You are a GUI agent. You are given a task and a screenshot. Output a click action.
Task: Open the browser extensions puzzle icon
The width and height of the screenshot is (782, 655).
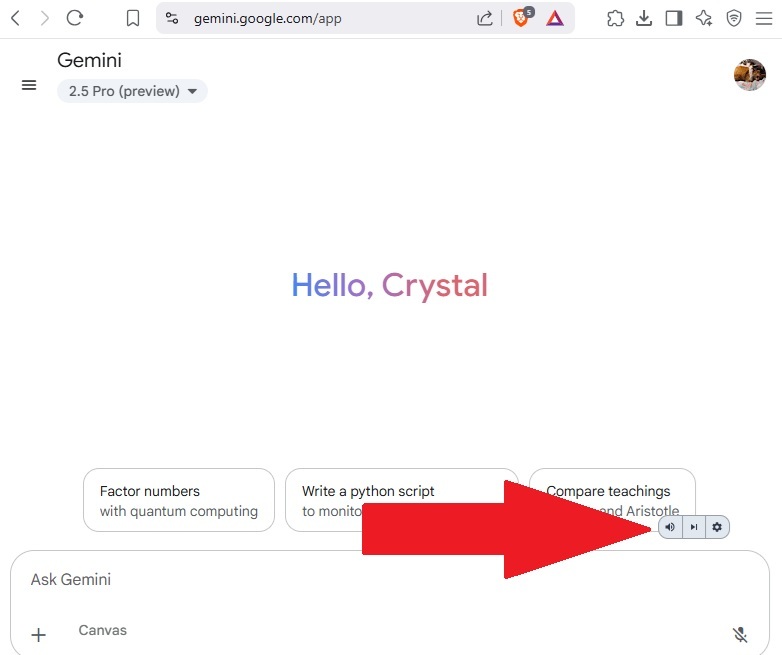615,18
